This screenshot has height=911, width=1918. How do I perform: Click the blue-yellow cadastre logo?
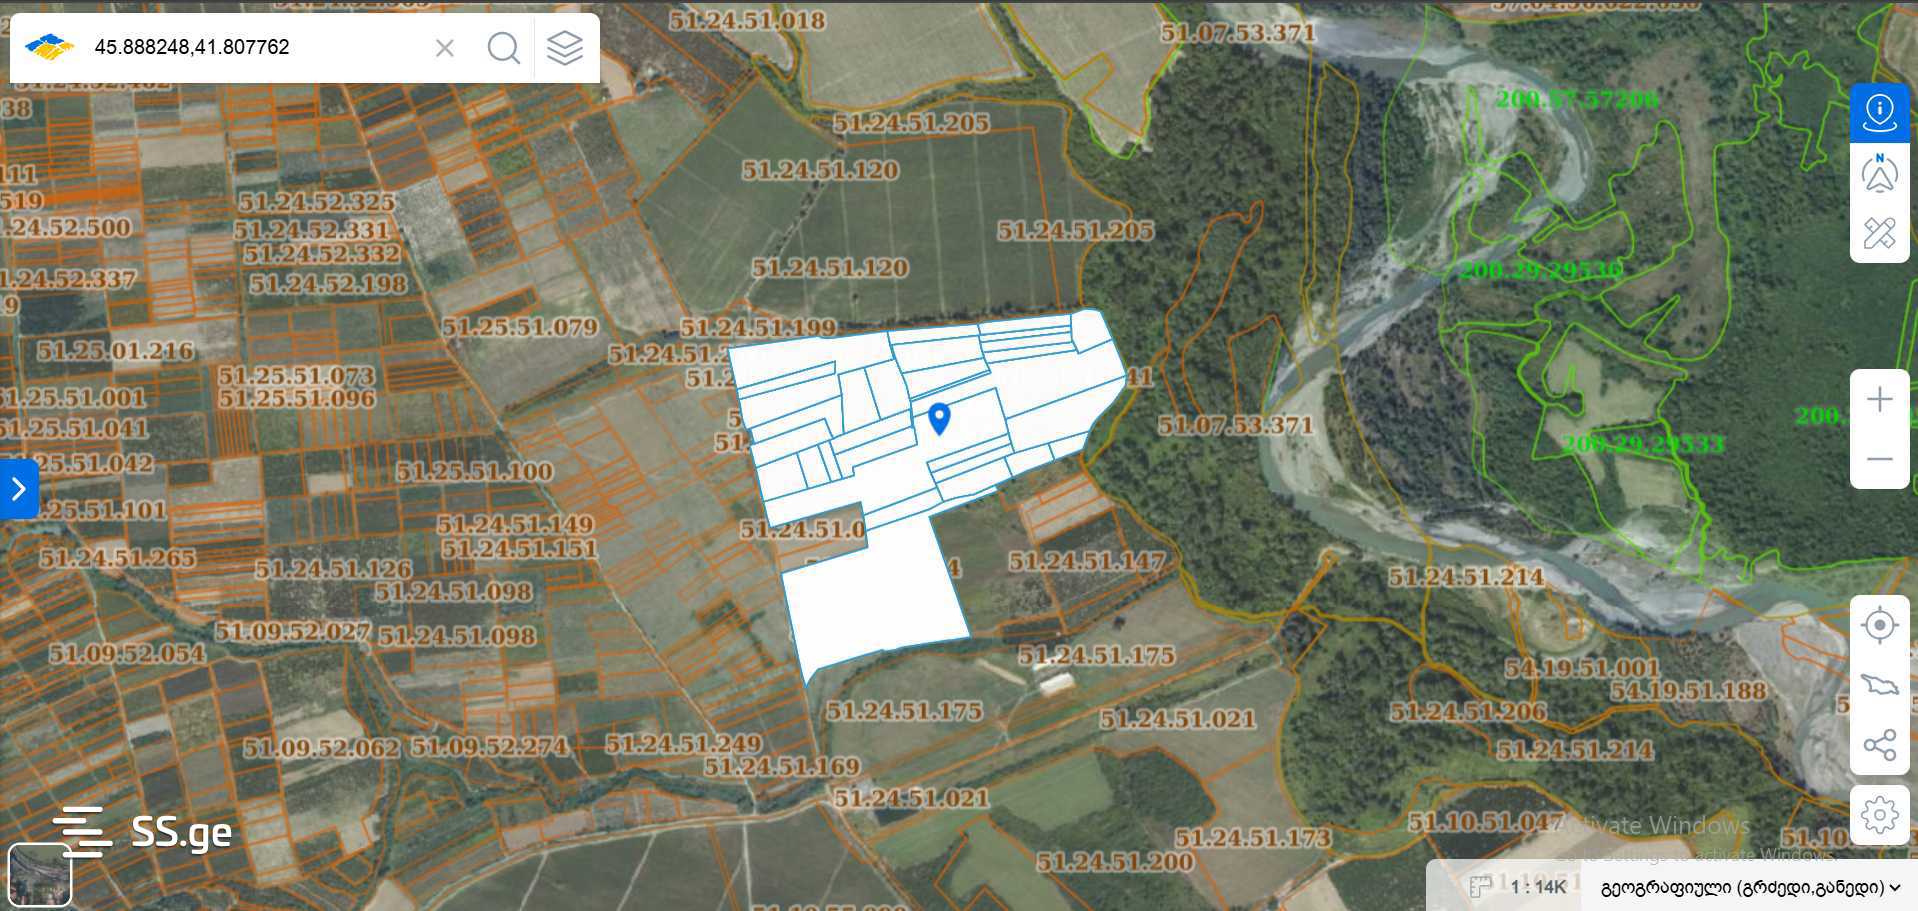pos(49,47)
